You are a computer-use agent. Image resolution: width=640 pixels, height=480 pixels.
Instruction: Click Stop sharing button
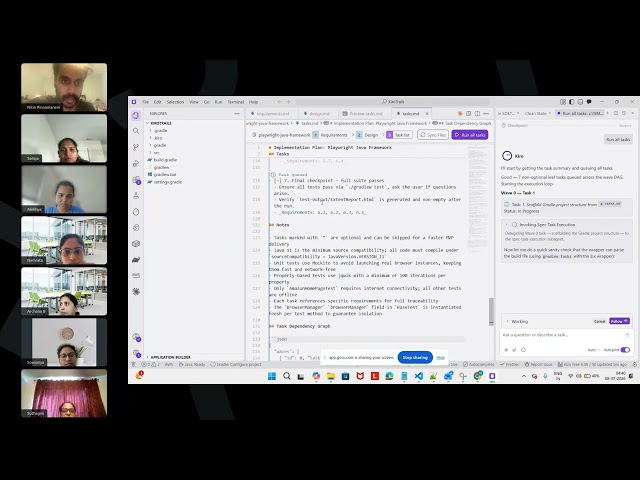(415, 358)
